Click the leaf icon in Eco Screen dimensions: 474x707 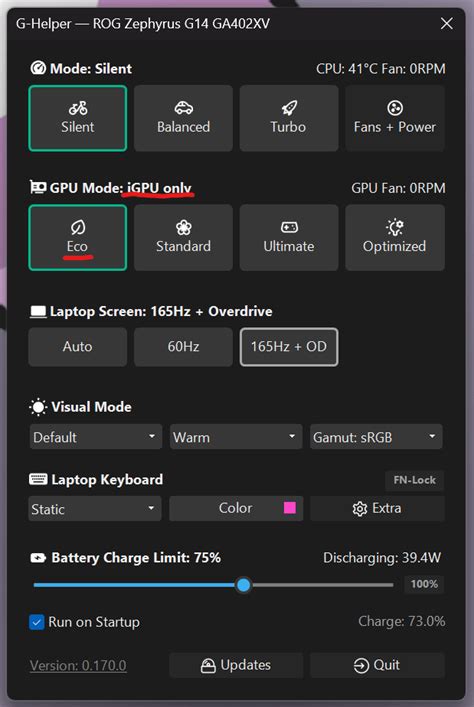pyautogui.click(x=78, y=228)
